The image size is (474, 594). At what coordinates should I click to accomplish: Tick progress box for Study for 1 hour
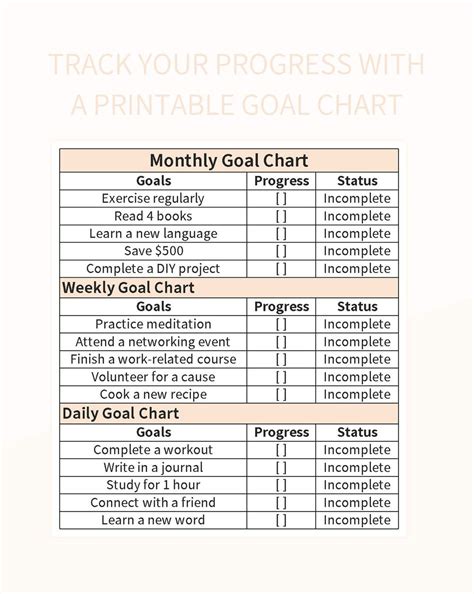(281, 485)
